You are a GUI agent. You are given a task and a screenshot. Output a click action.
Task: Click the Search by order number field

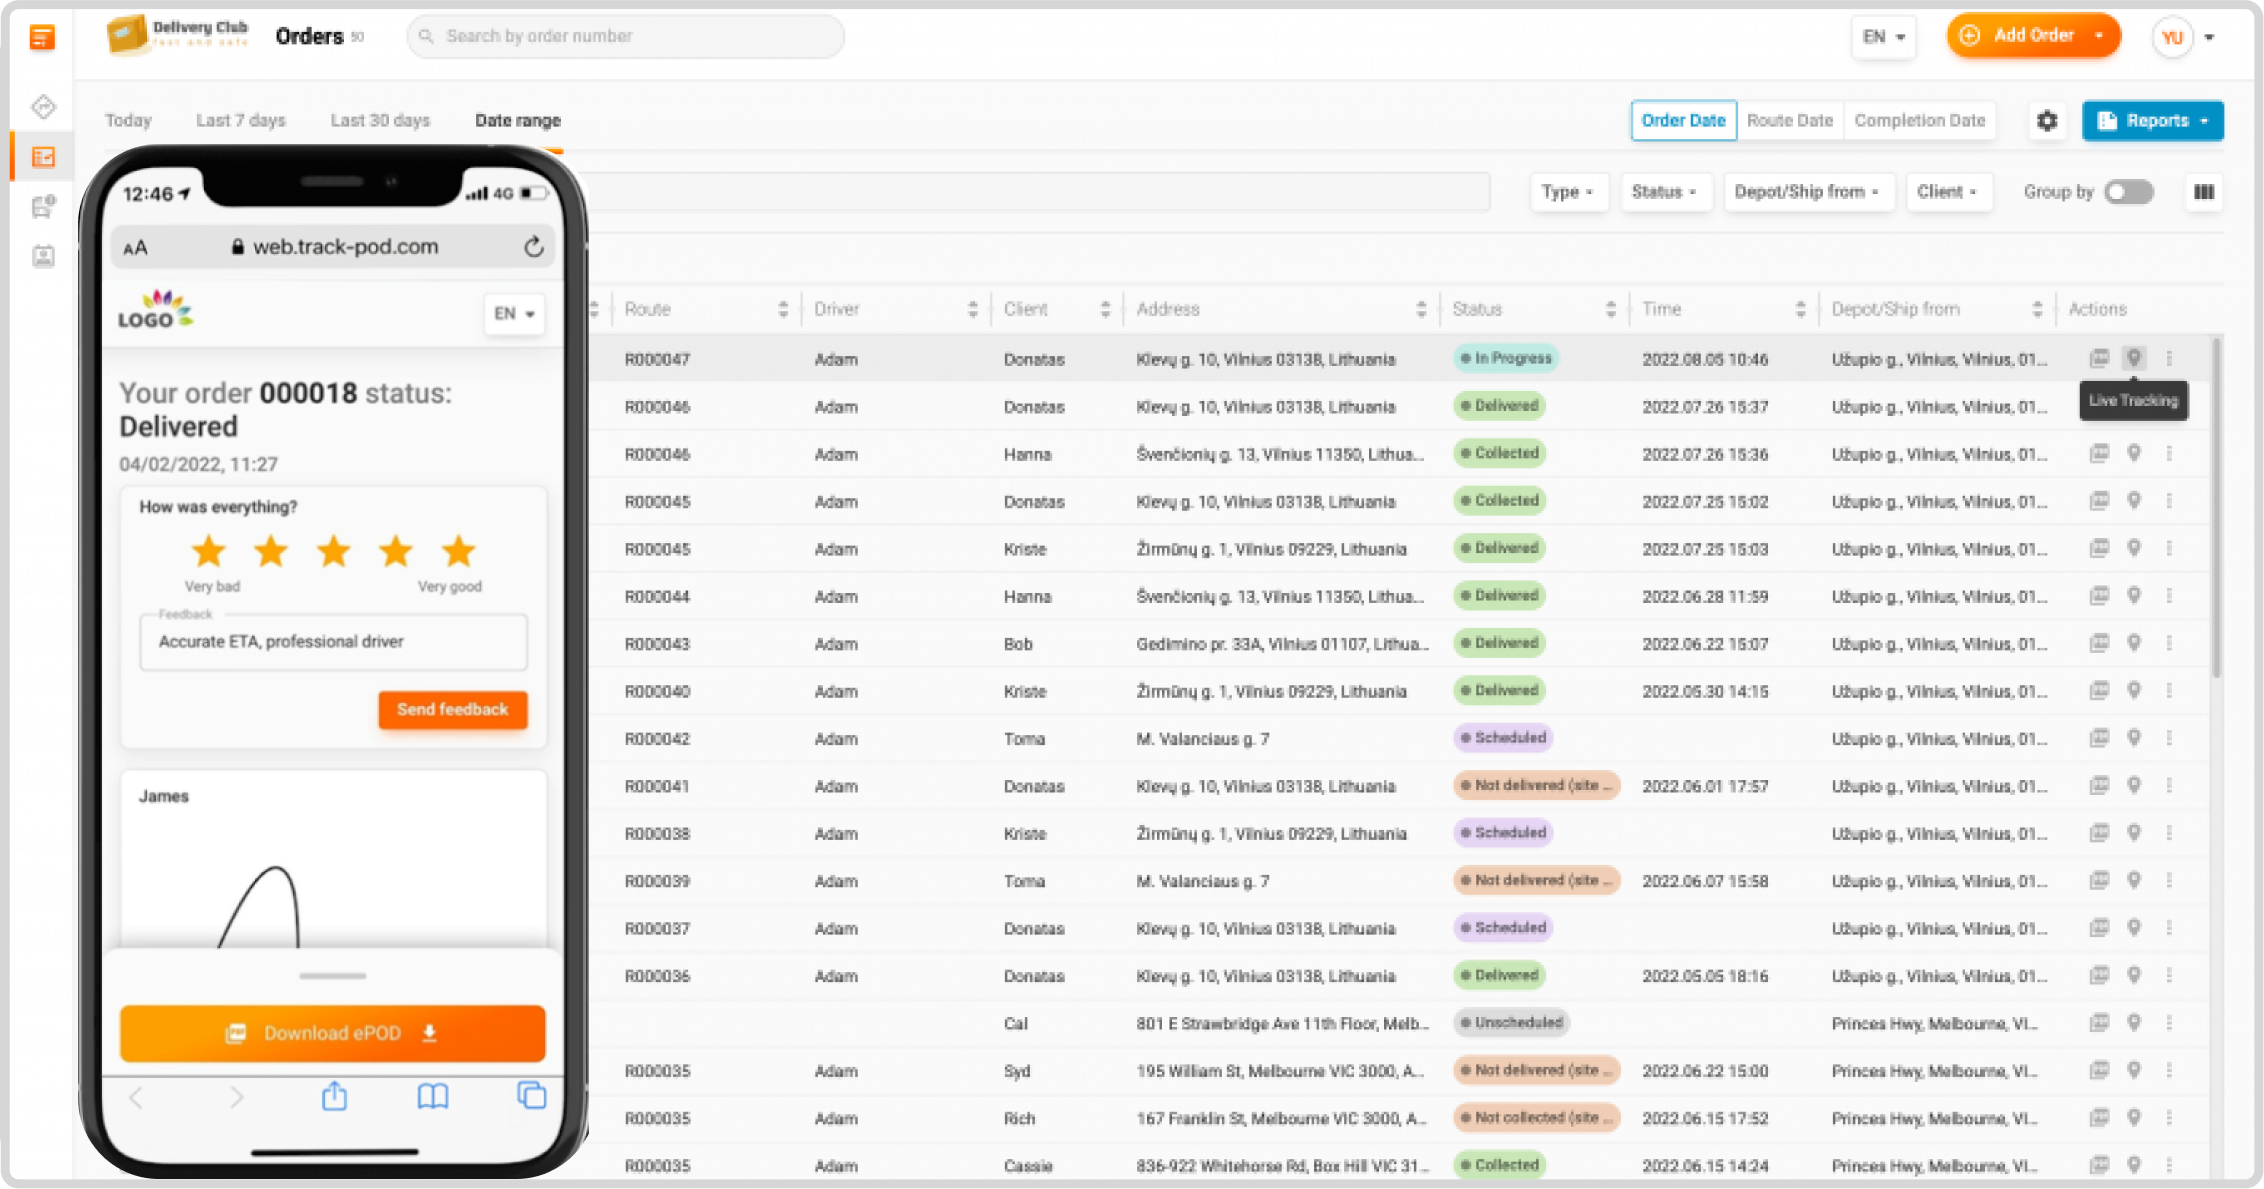pos(625,36)
